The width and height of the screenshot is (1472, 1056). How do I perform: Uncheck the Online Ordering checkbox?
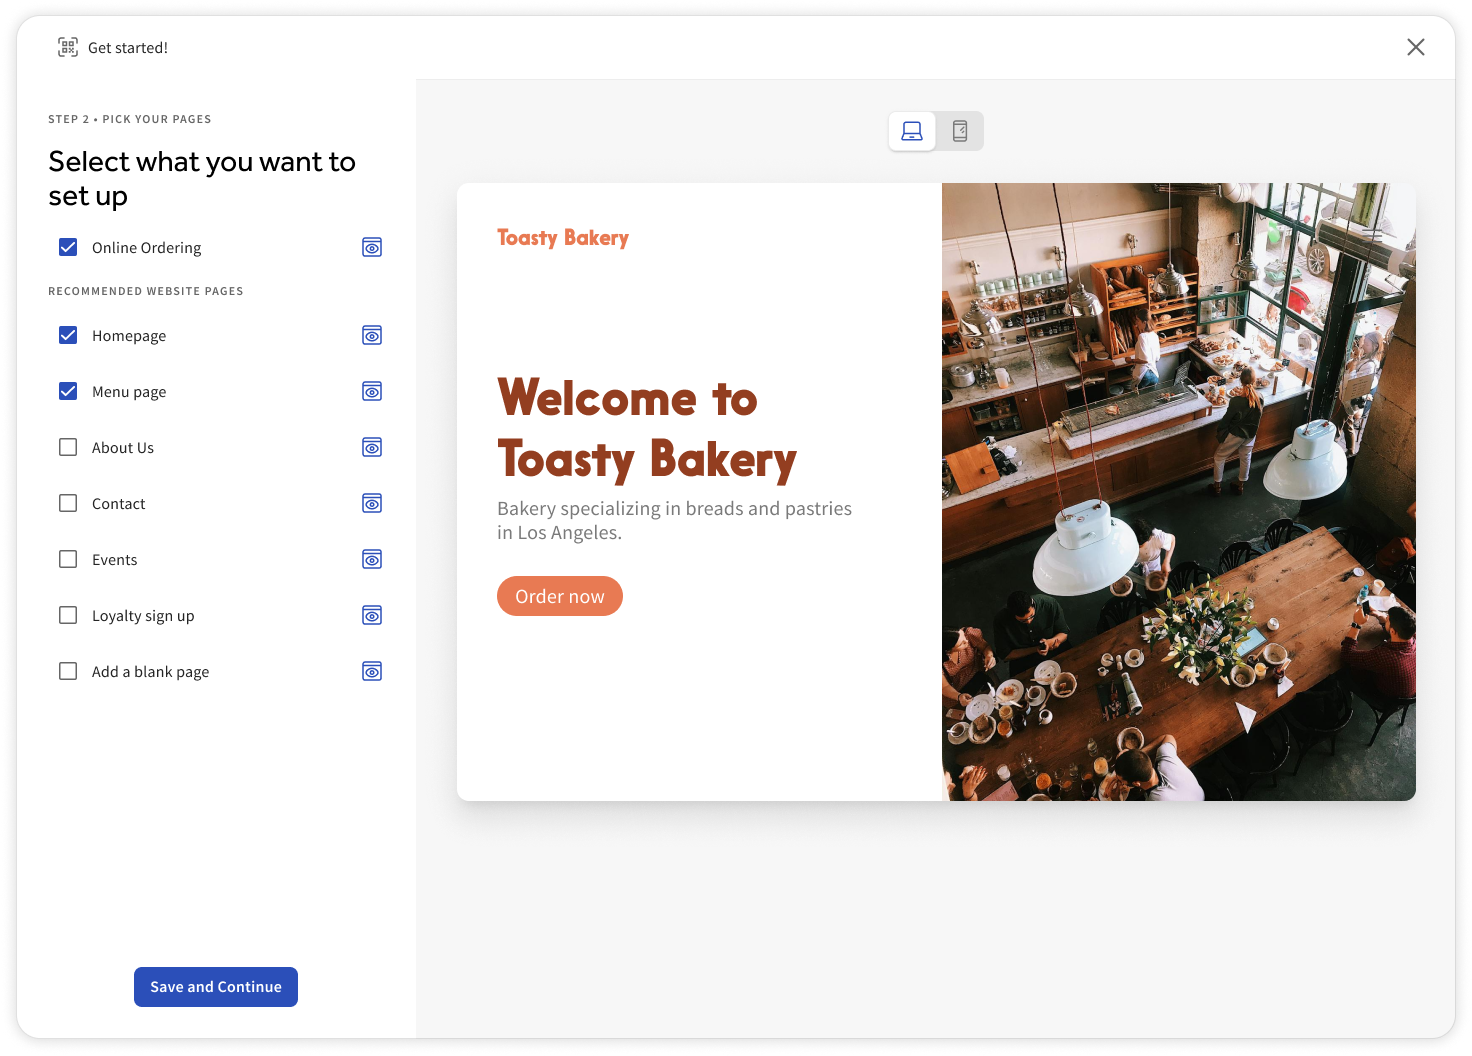coord(68,247)
